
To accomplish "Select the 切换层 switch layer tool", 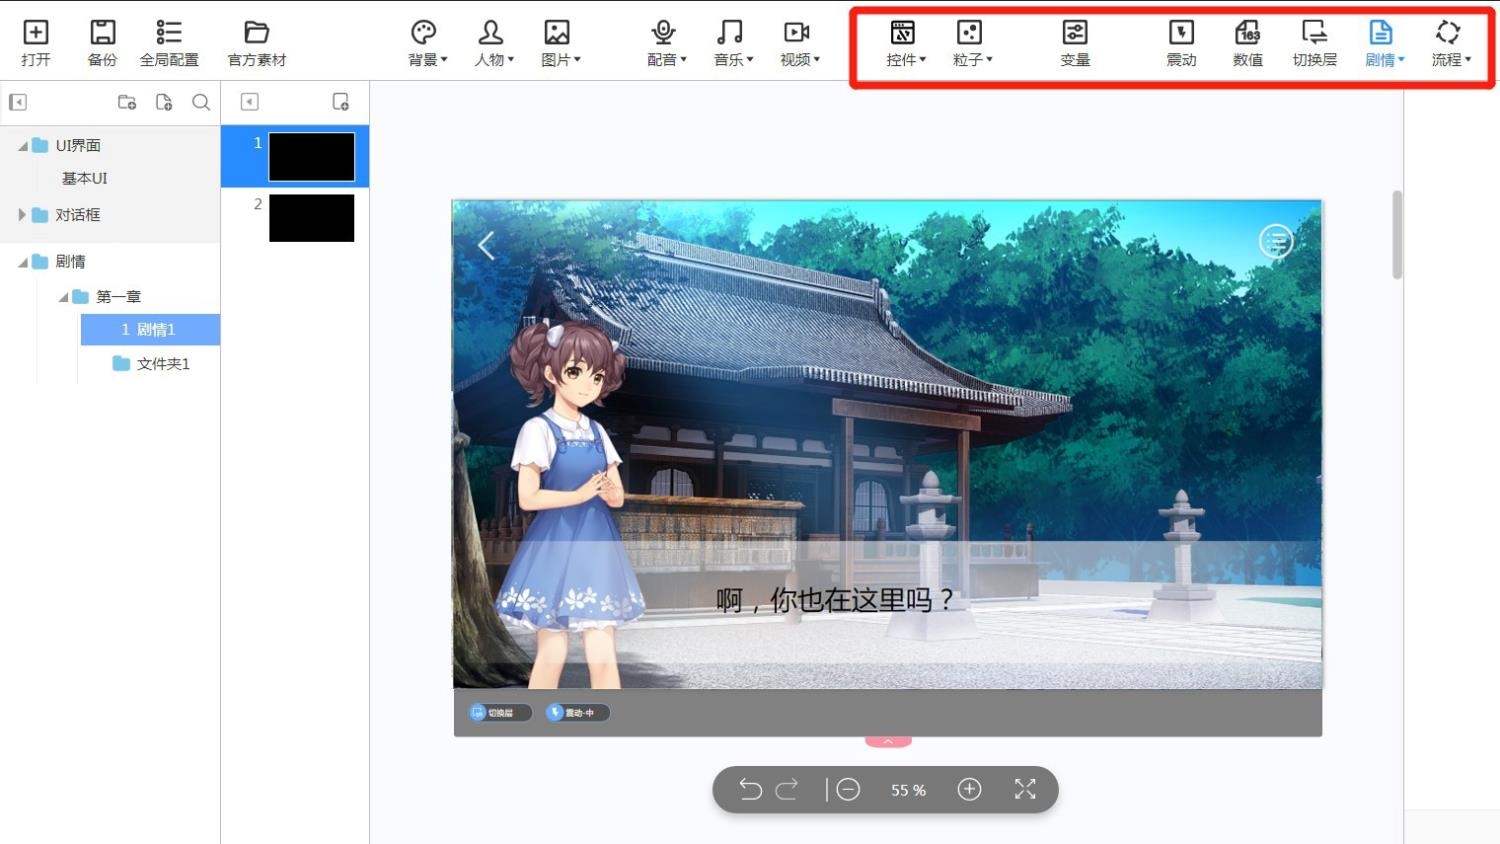I will click(x=1314, y=44).
